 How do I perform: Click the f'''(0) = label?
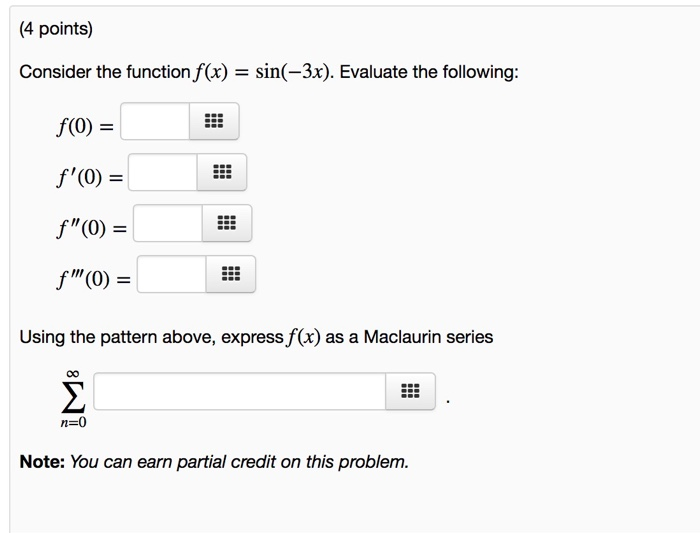pos(93,279)
